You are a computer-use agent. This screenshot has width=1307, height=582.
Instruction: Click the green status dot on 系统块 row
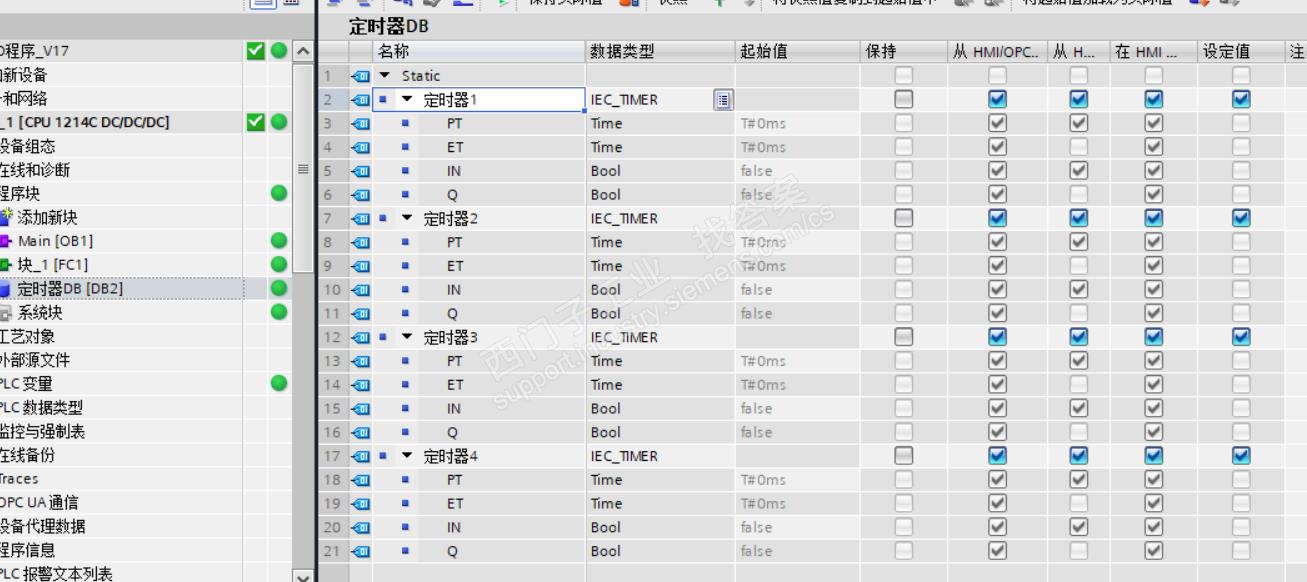[279, 312]
